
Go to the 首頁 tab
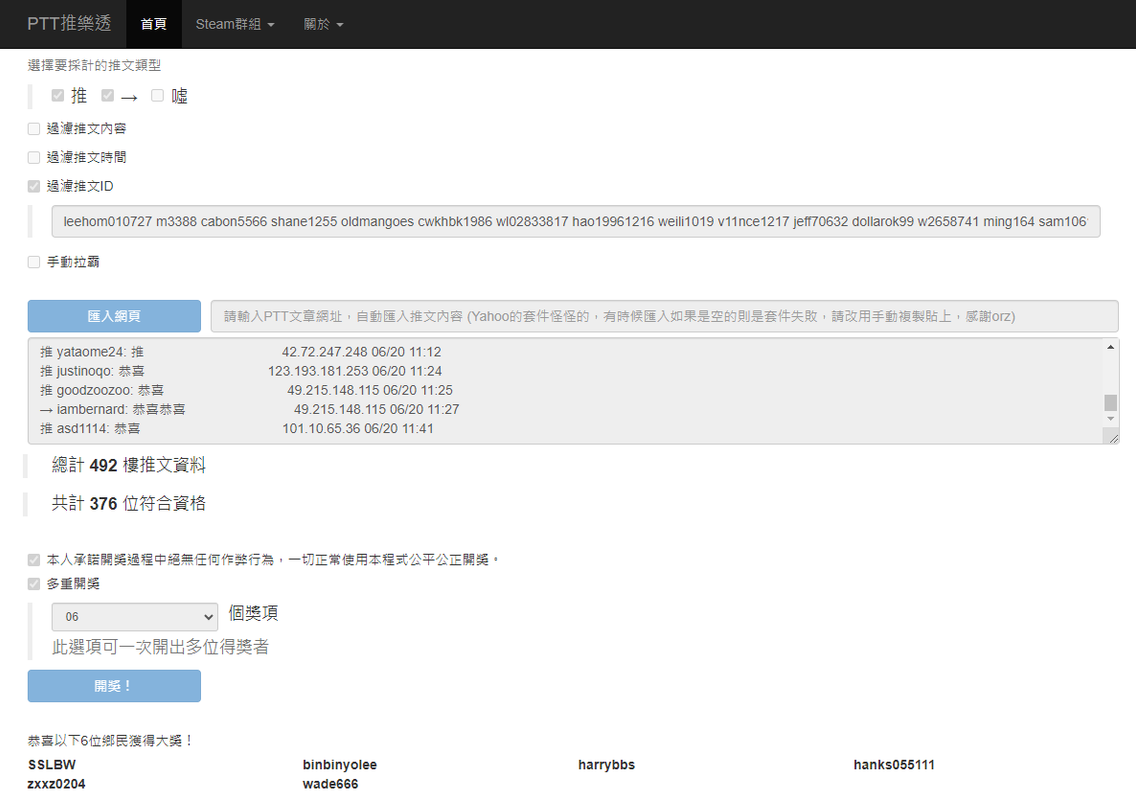154,24
